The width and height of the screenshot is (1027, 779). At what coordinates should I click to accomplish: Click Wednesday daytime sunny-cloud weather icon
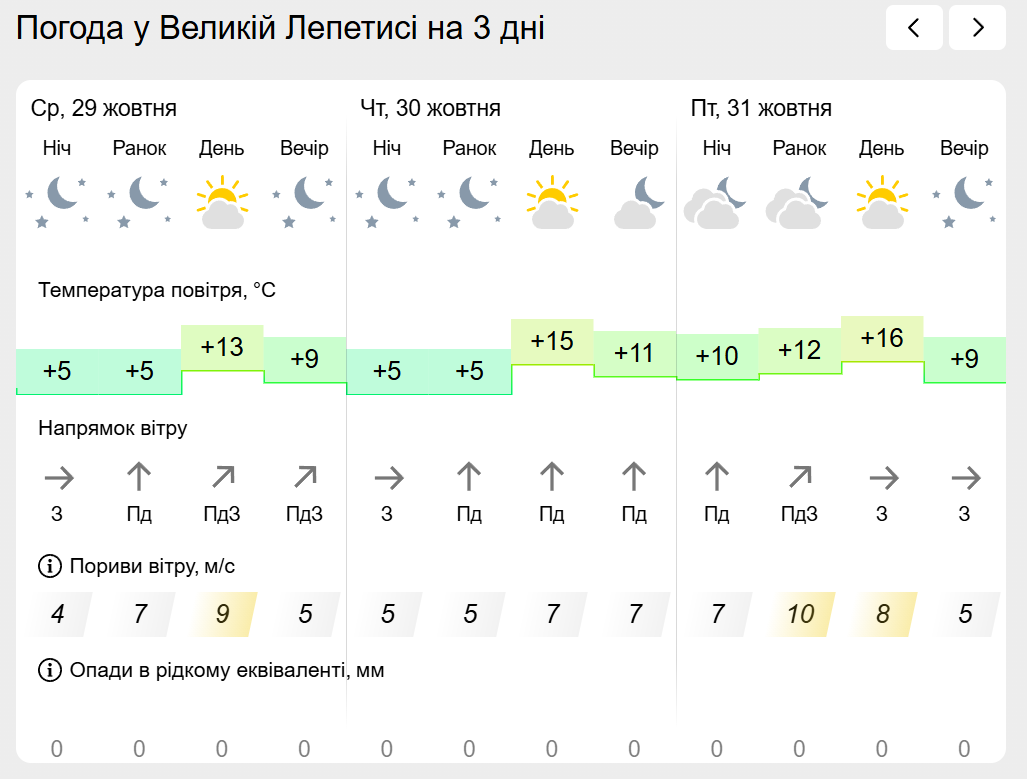coord(221,203)
